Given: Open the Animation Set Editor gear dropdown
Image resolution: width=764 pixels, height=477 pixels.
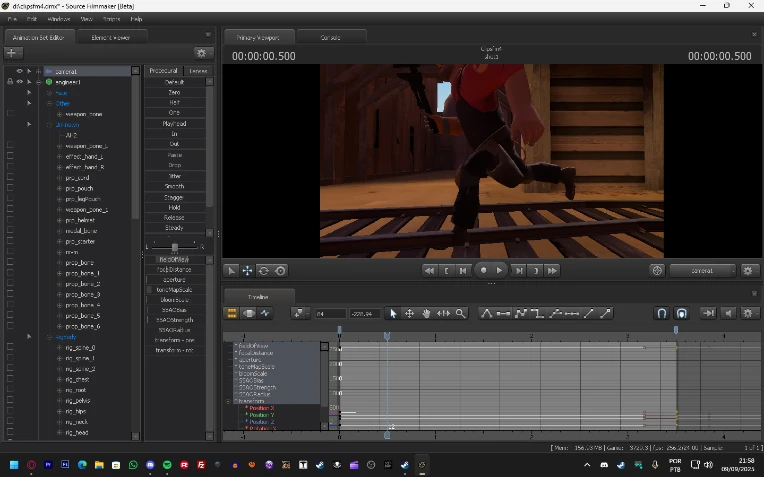Looking at the screenshot, I should pos(203,53).
